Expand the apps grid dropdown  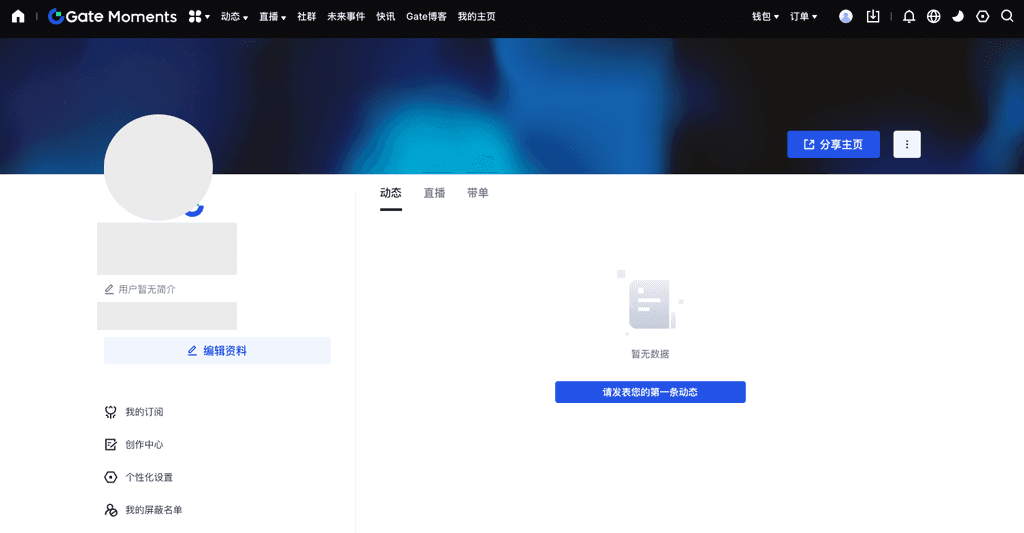(199, 17)
